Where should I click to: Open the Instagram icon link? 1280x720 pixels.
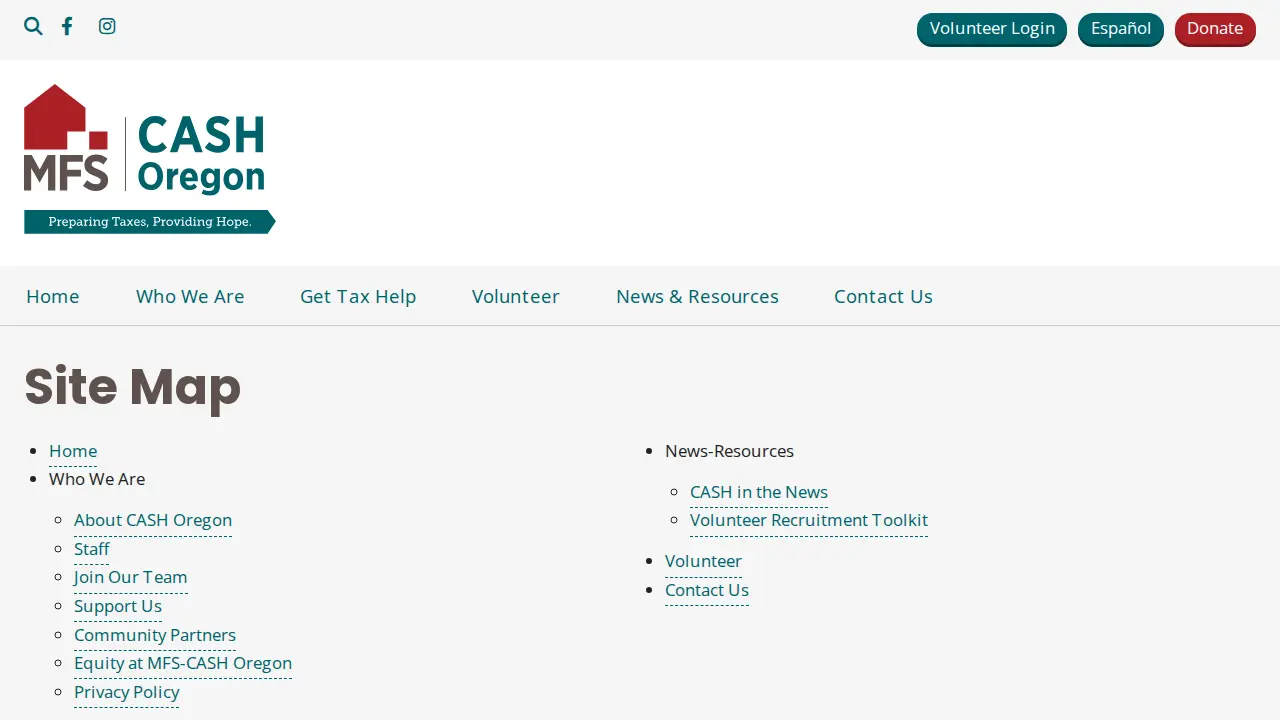[x=107, y=26]
